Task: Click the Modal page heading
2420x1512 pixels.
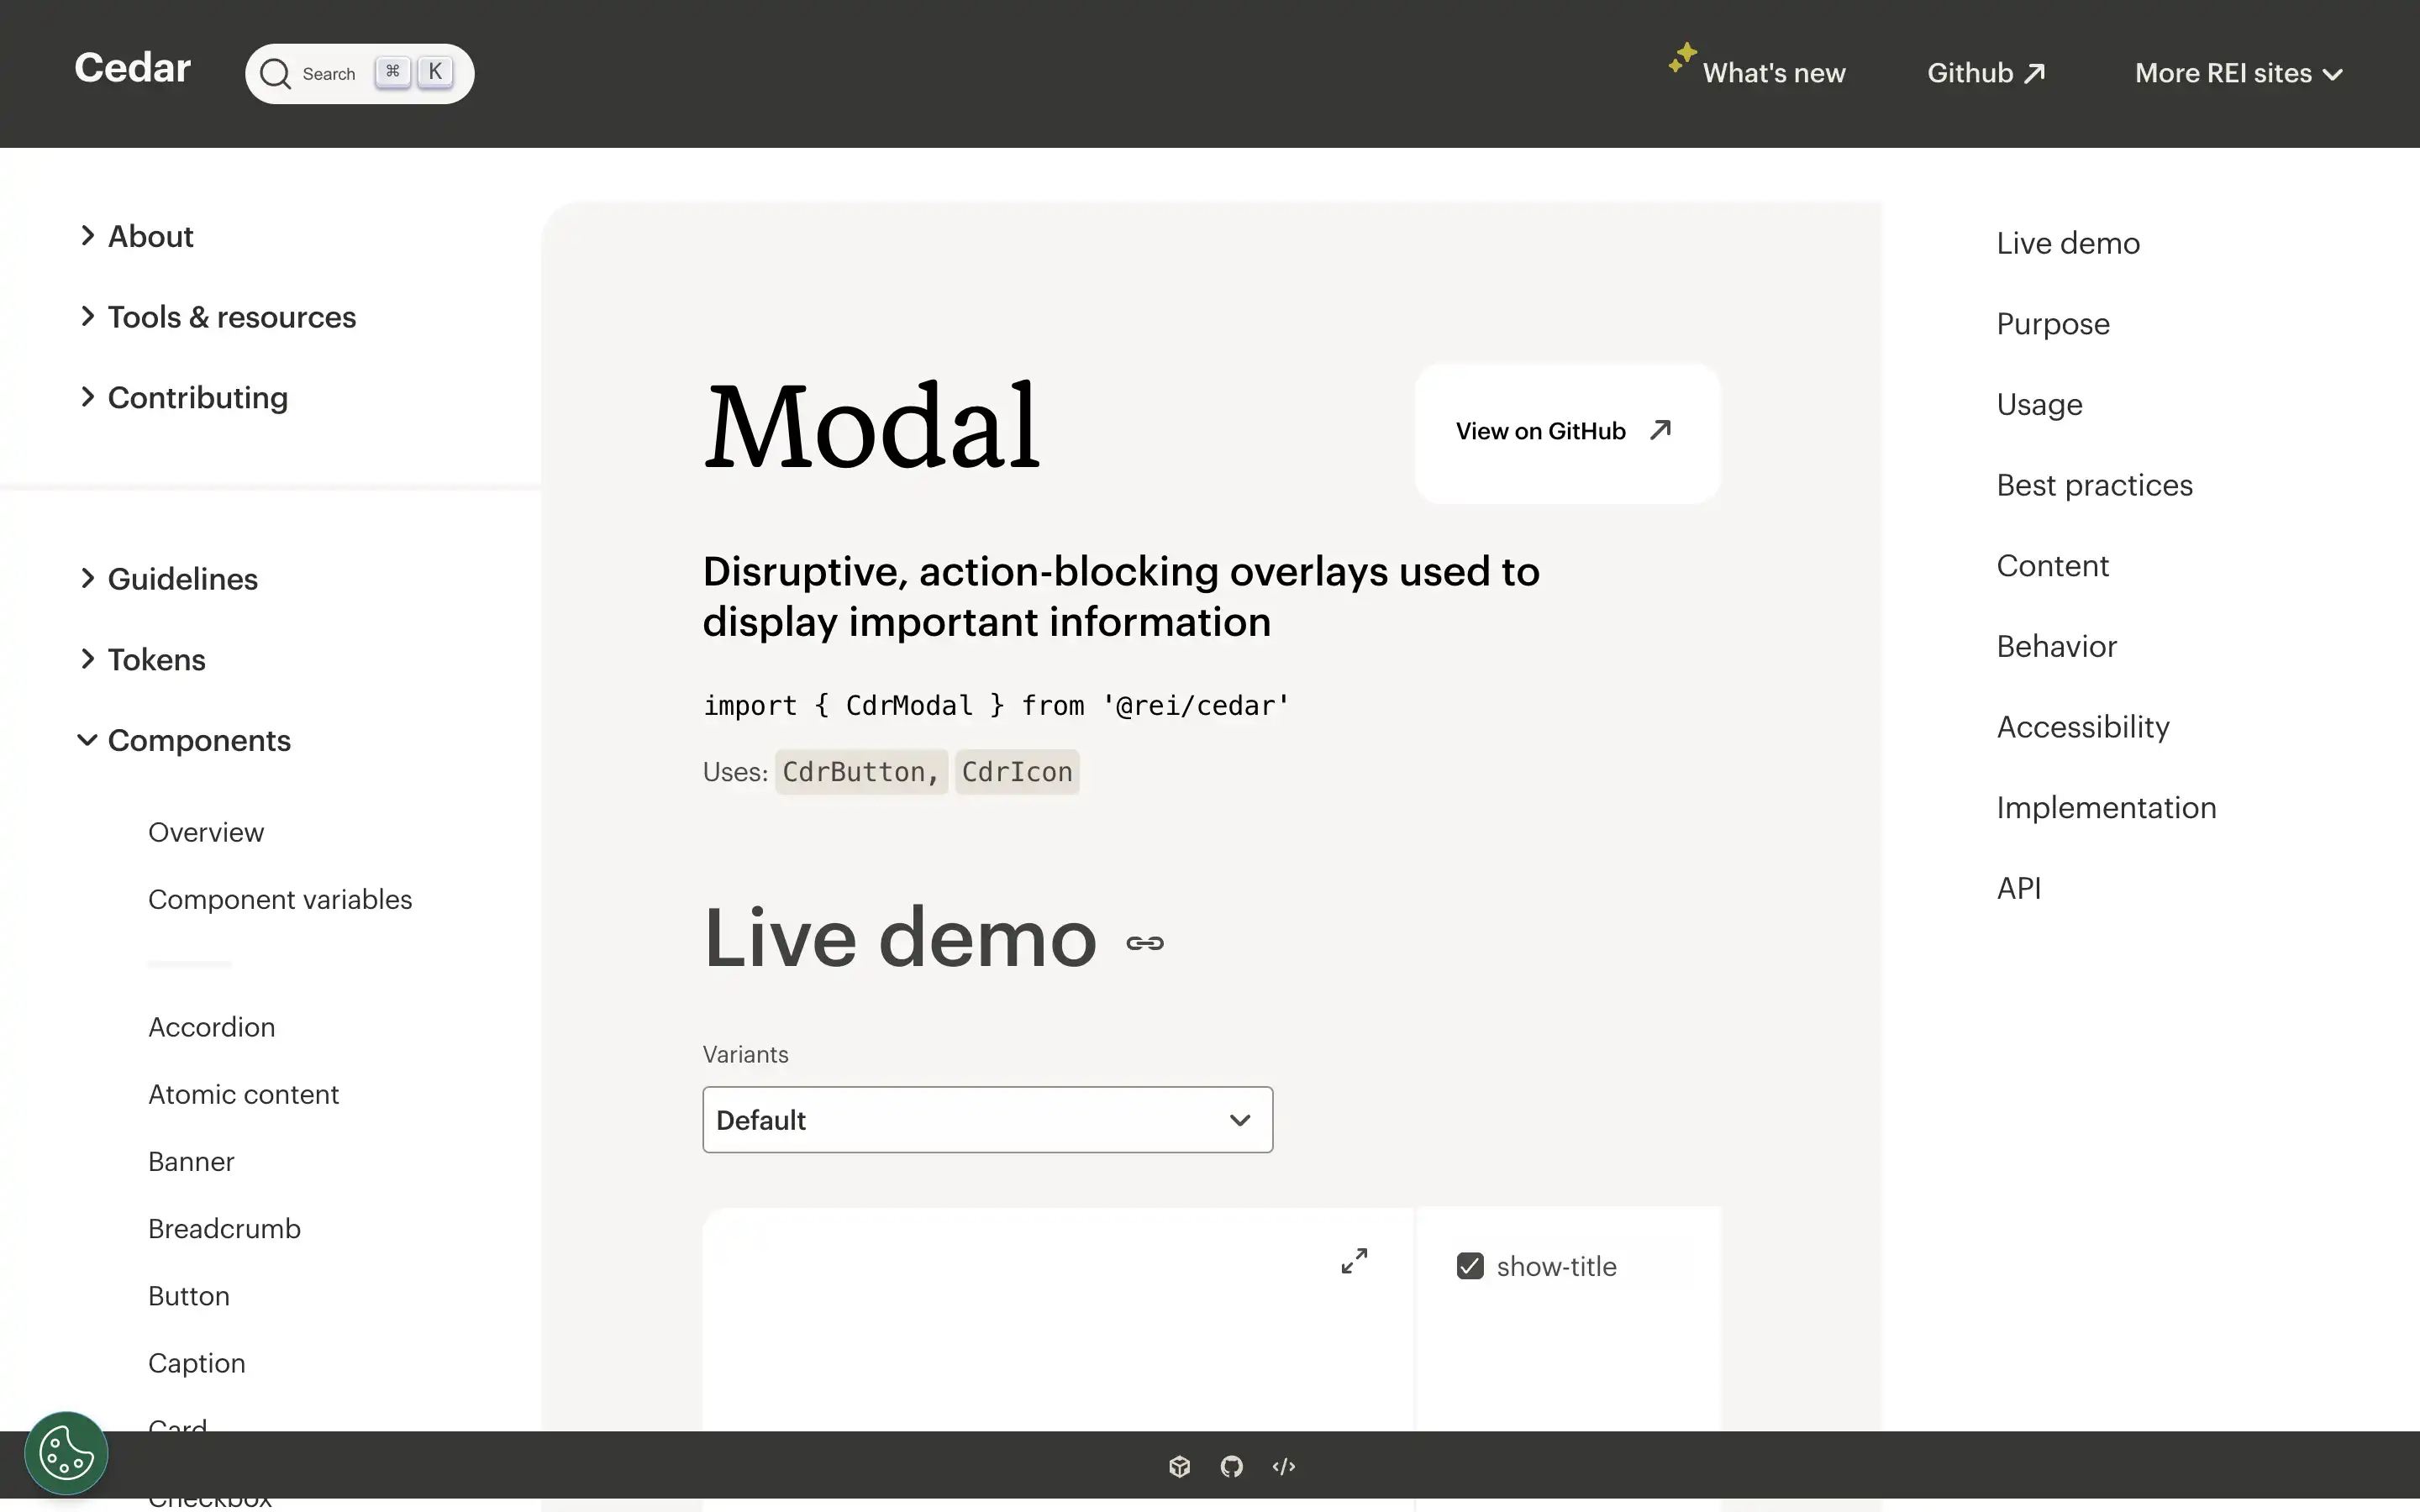Action: (x=871, y=426)
